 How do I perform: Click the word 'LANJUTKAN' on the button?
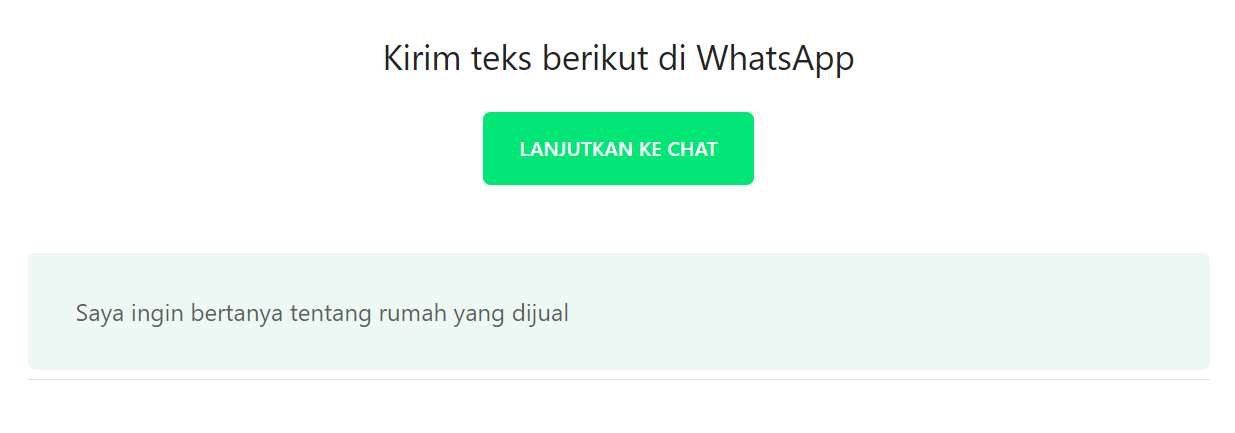[576, 149]
